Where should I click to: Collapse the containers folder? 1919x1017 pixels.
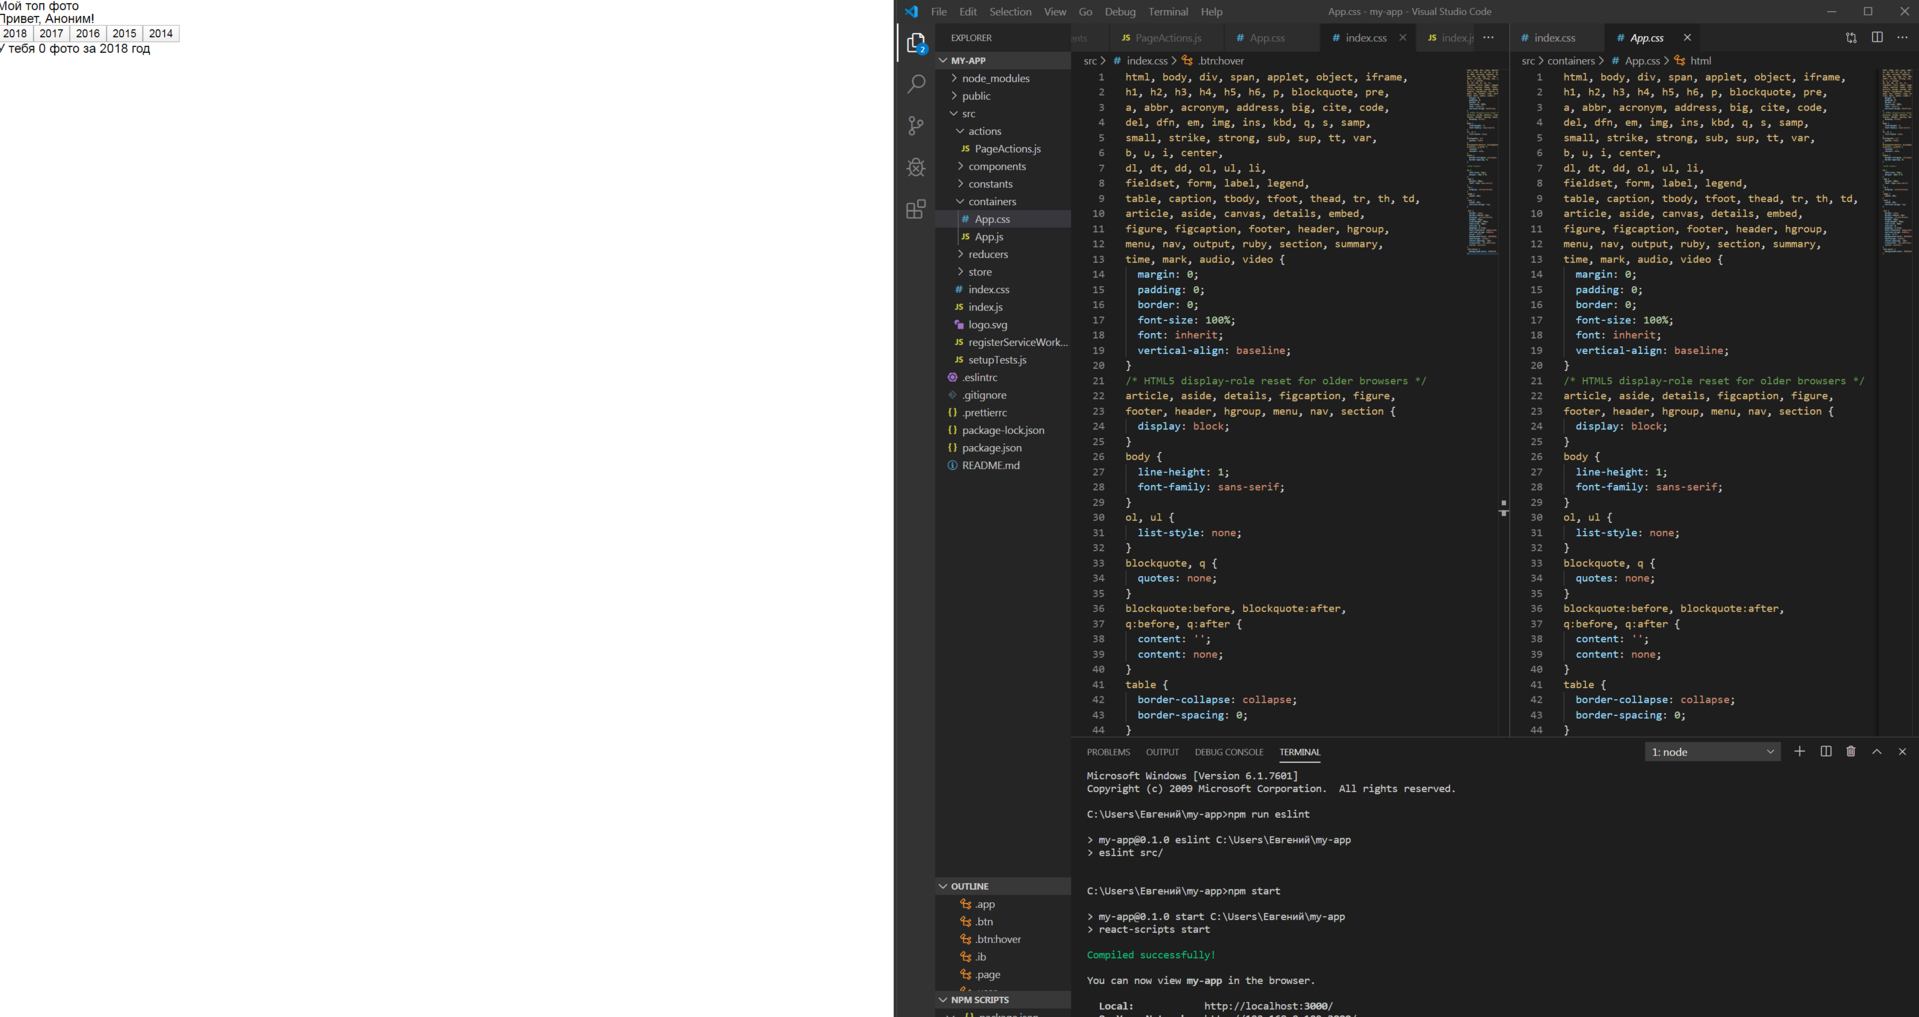point(991,202)
